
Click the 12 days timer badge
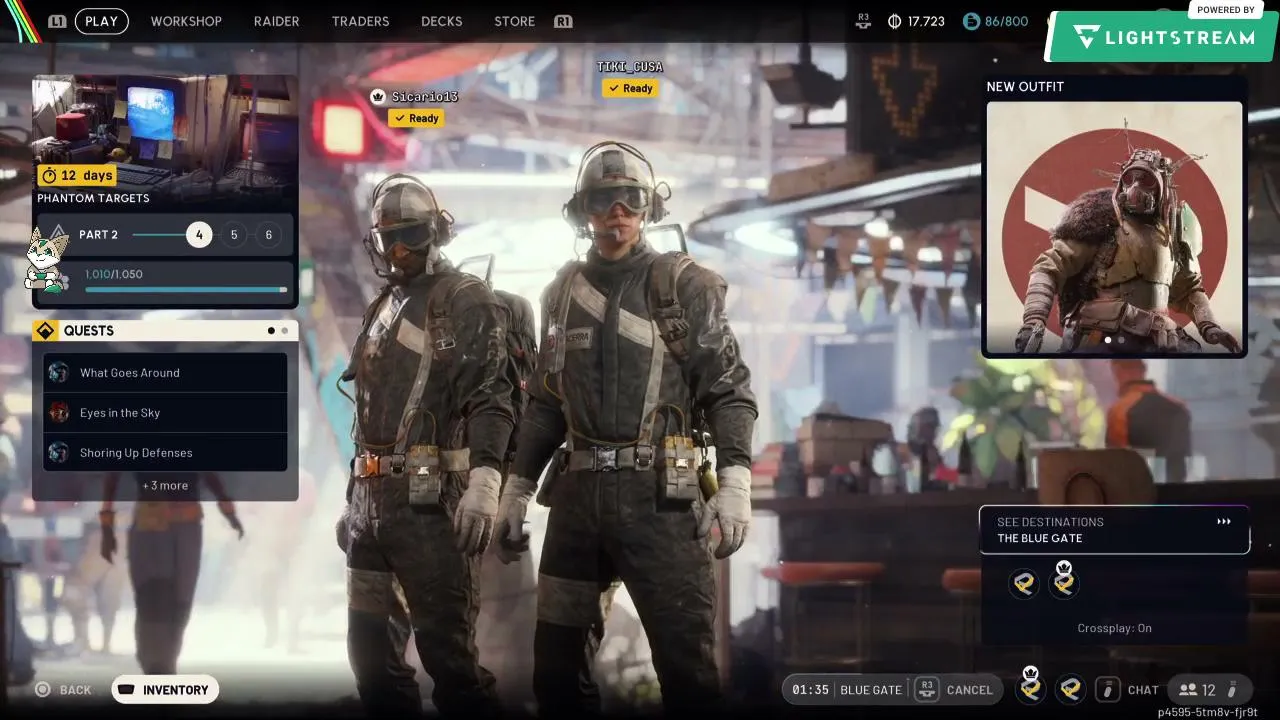point(77,175)
